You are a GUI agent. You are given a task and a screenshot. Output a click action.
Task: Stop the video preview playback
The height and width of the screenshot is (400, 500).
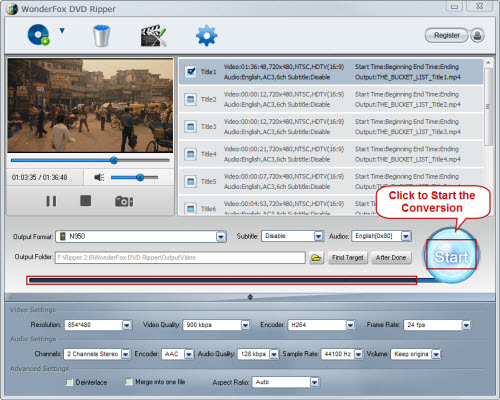coord(85,201)
